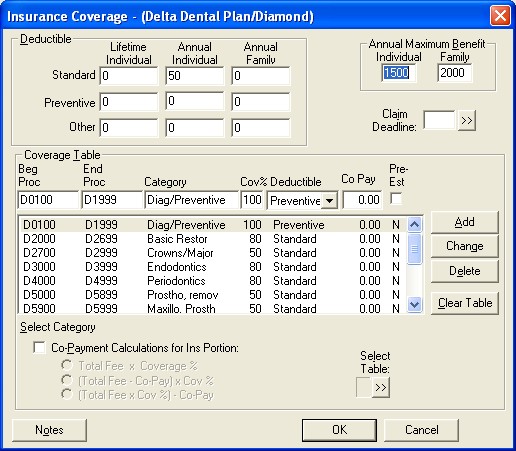The height and width of the screenshot is (451, 516).
Task: Select the Basic Restor coverage row
Action: pos(213,239)
